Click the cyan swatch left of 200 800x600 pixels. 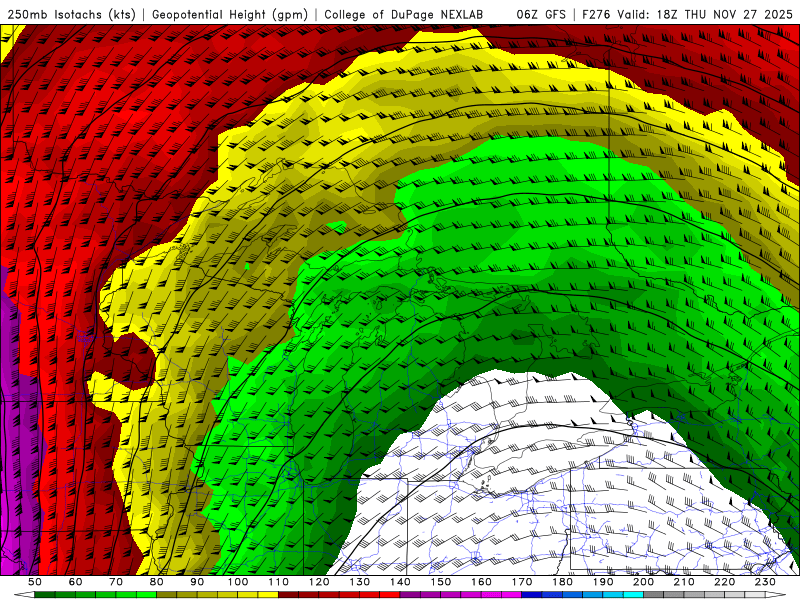tap(633, 595)
